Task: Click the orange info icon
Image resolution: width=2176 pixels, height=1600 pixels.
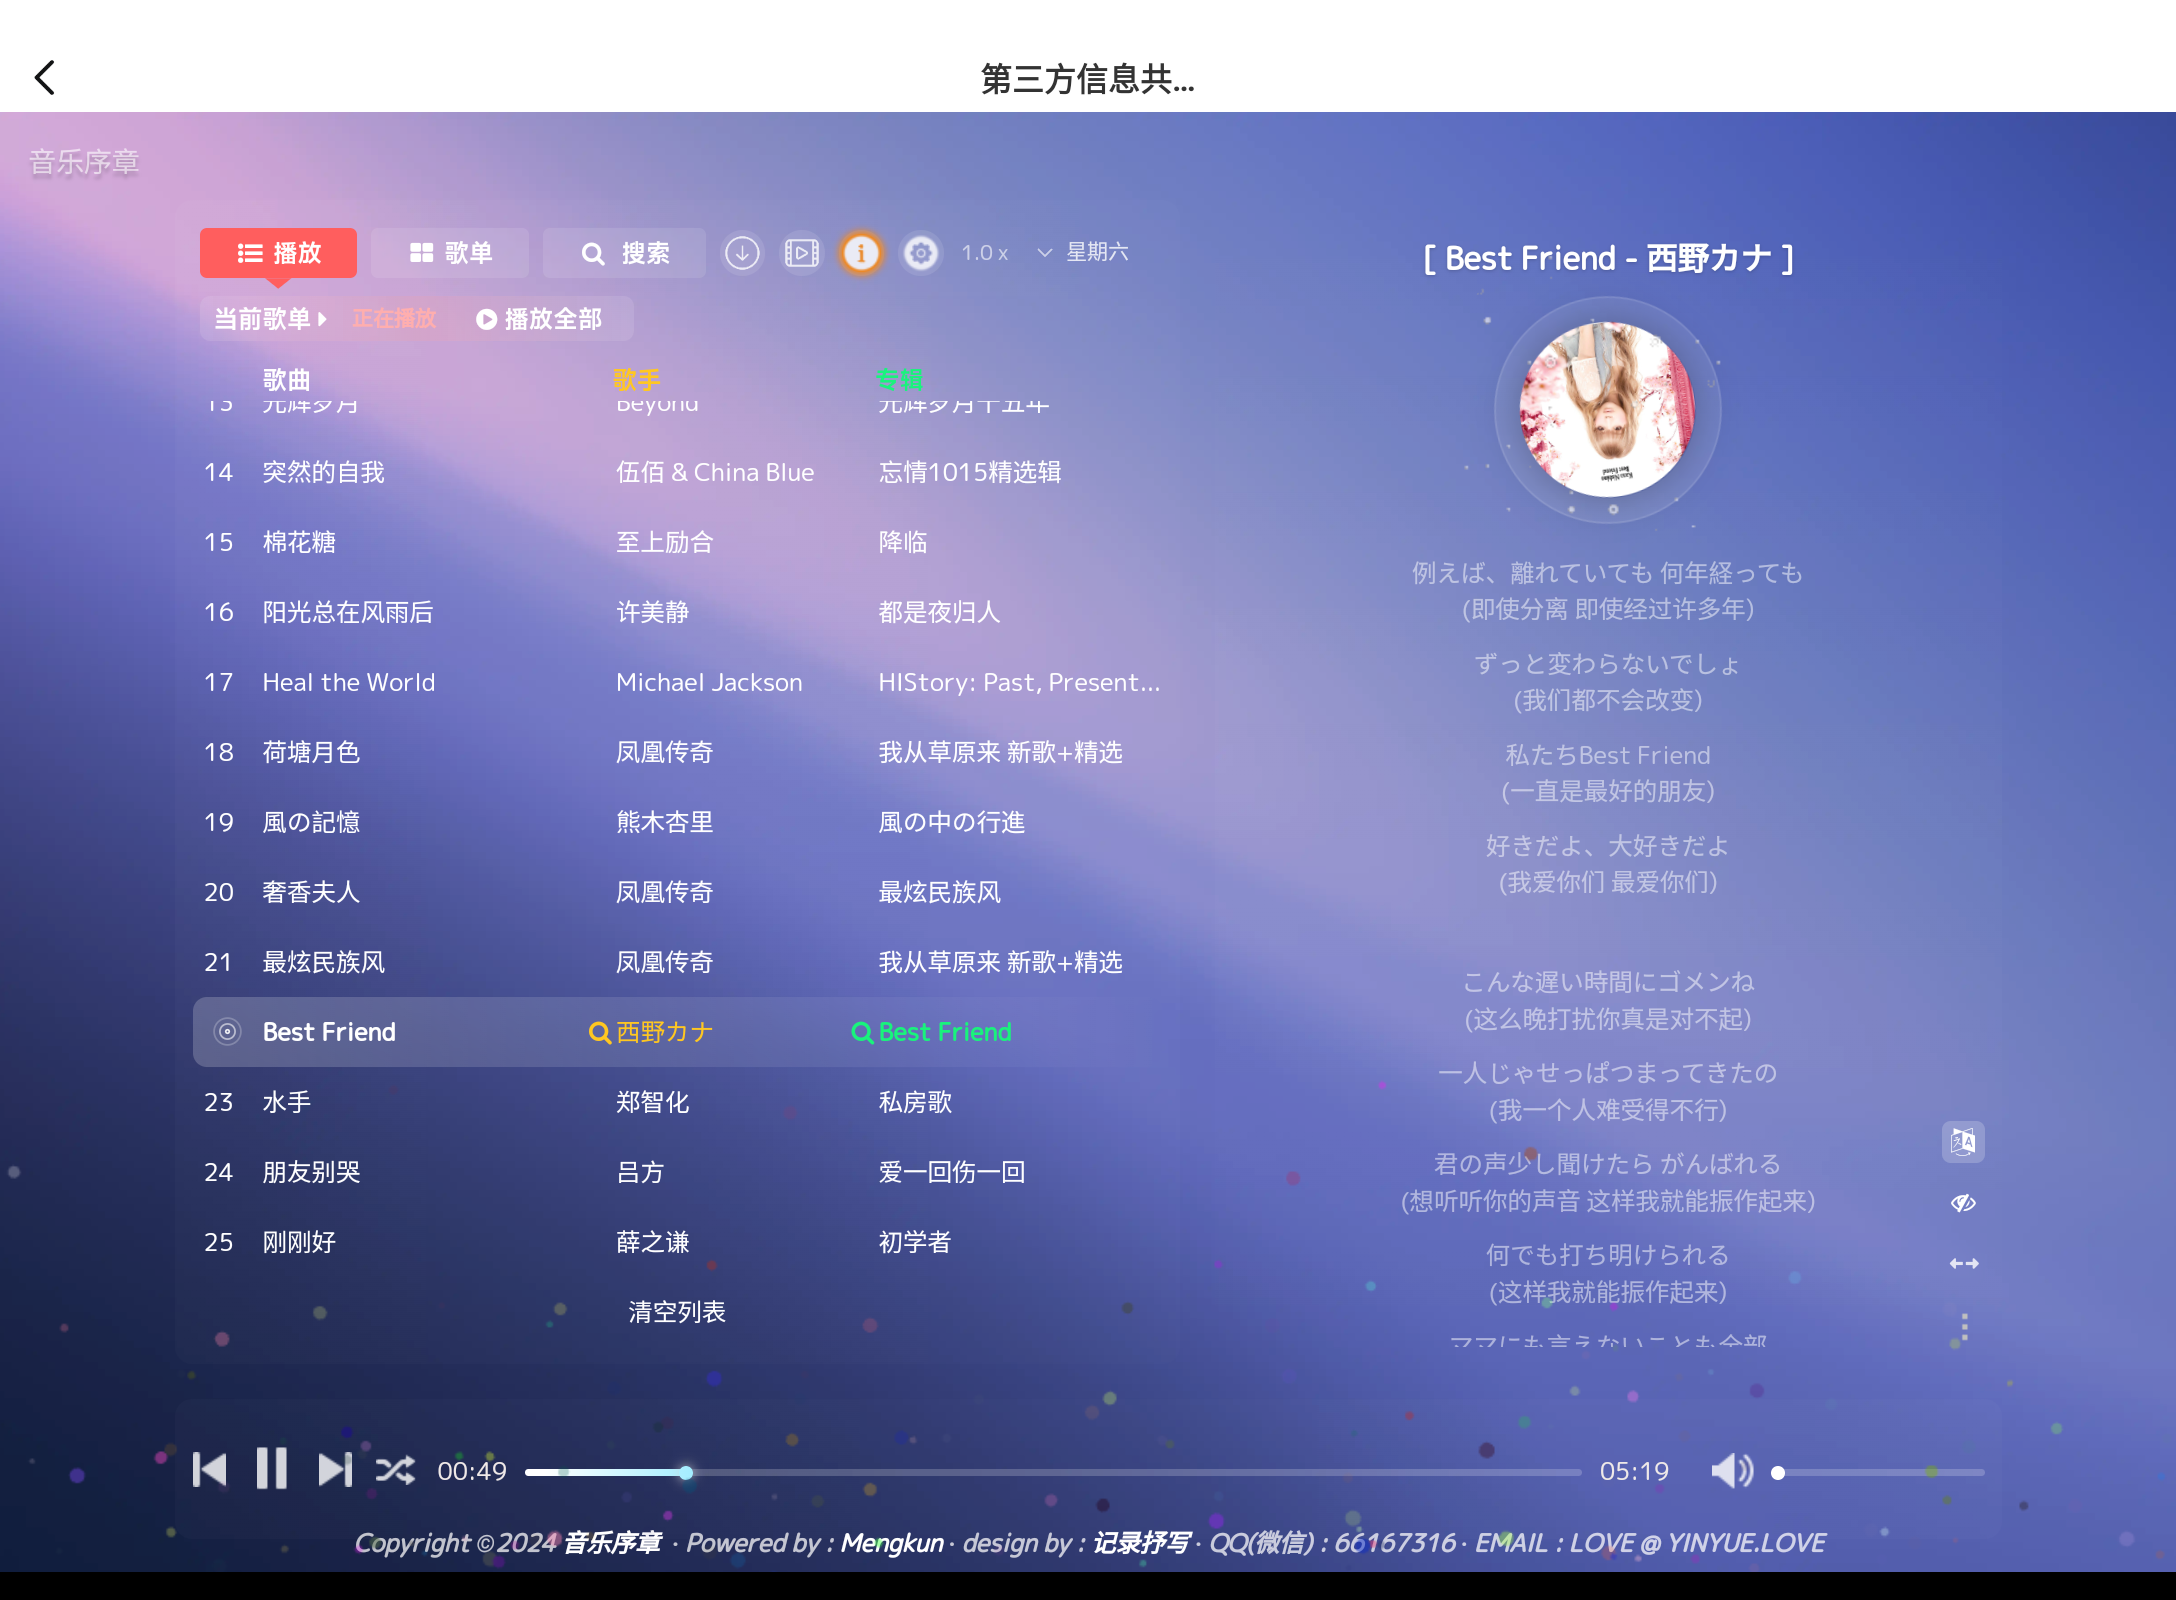Action: click(861, 253)
